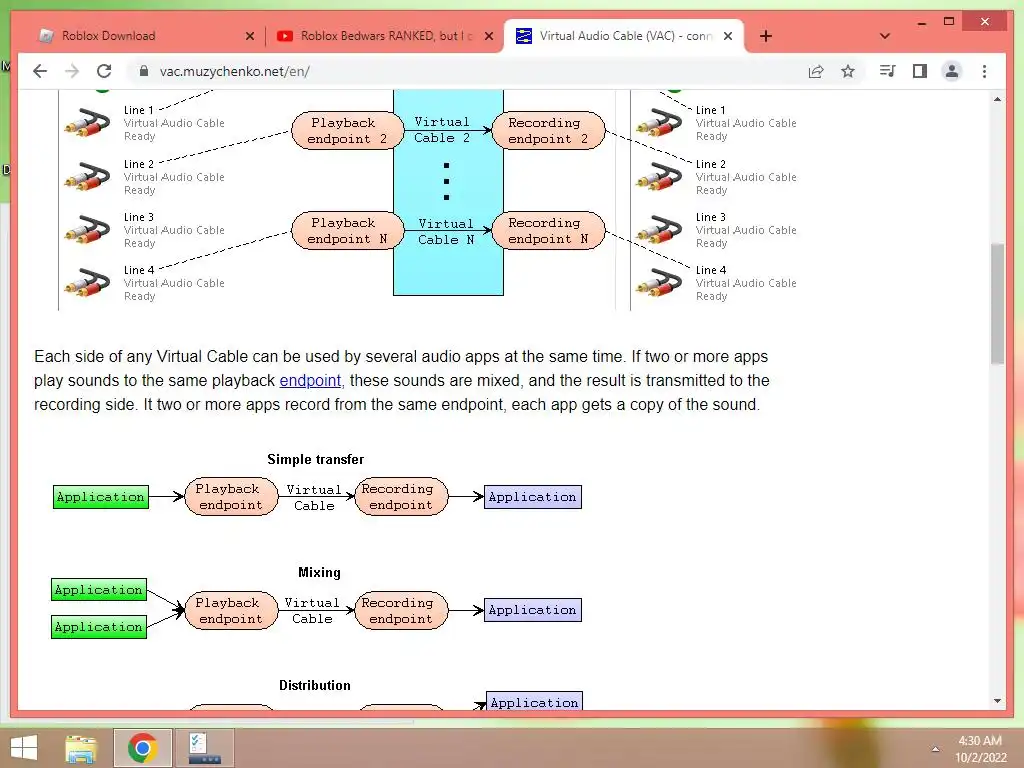Open the media control icon
This screenshot has height=768, width=1024.
888,71
